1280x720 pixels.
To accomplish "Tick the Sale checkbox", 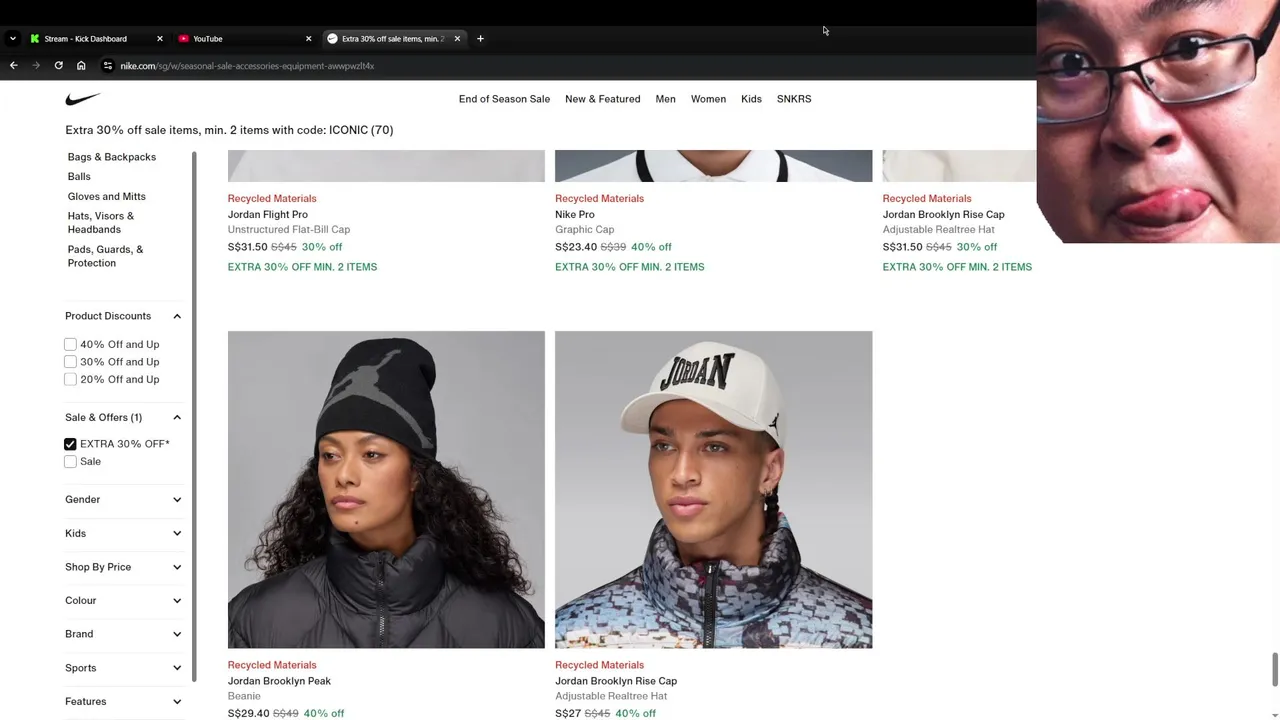I will [x=70, y=462].
